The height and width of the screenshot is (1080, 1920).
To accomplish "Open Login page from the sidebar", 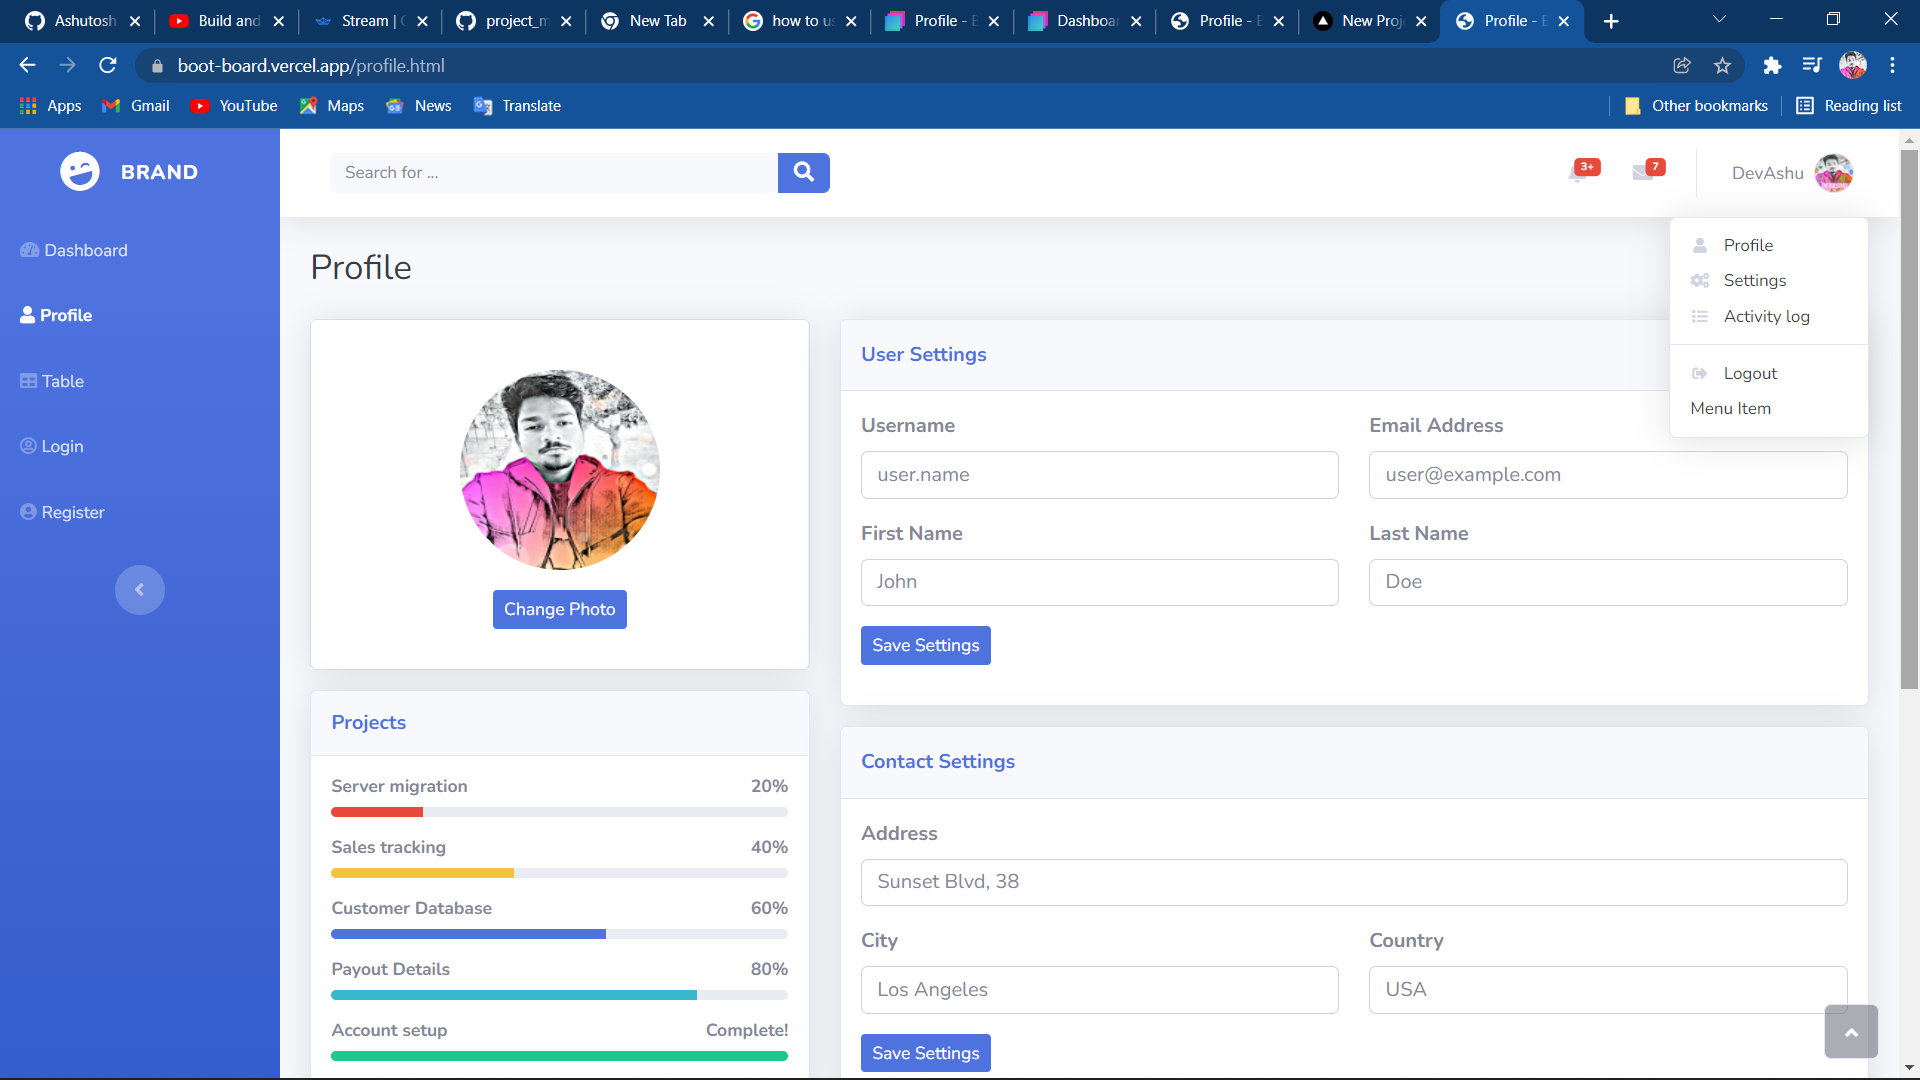I will [x=52, y=447].
